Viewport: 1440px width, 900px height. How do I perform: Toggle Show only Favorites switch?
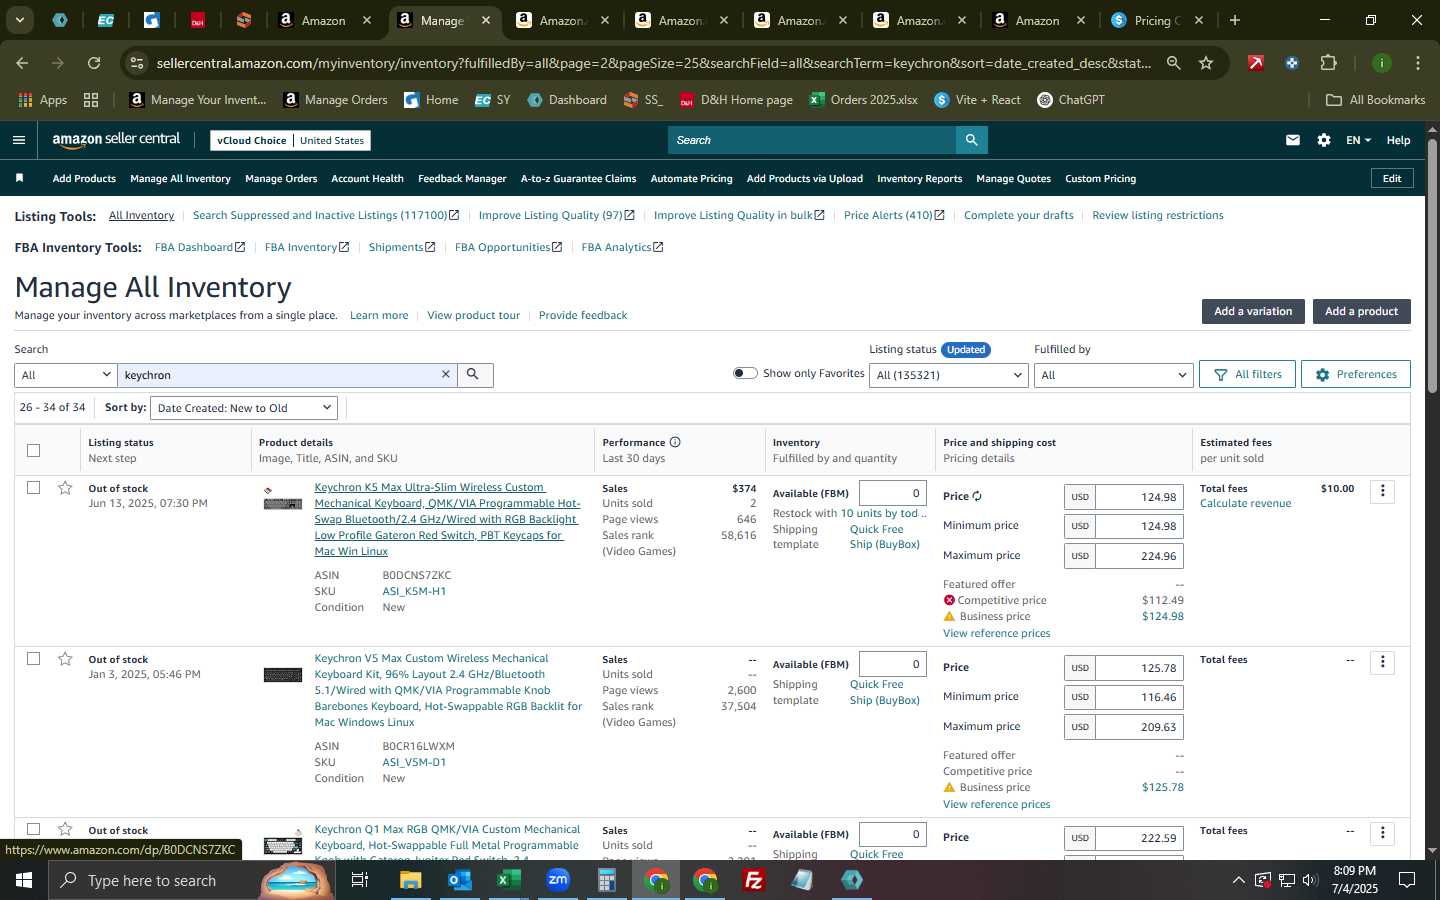click(745, 373)
